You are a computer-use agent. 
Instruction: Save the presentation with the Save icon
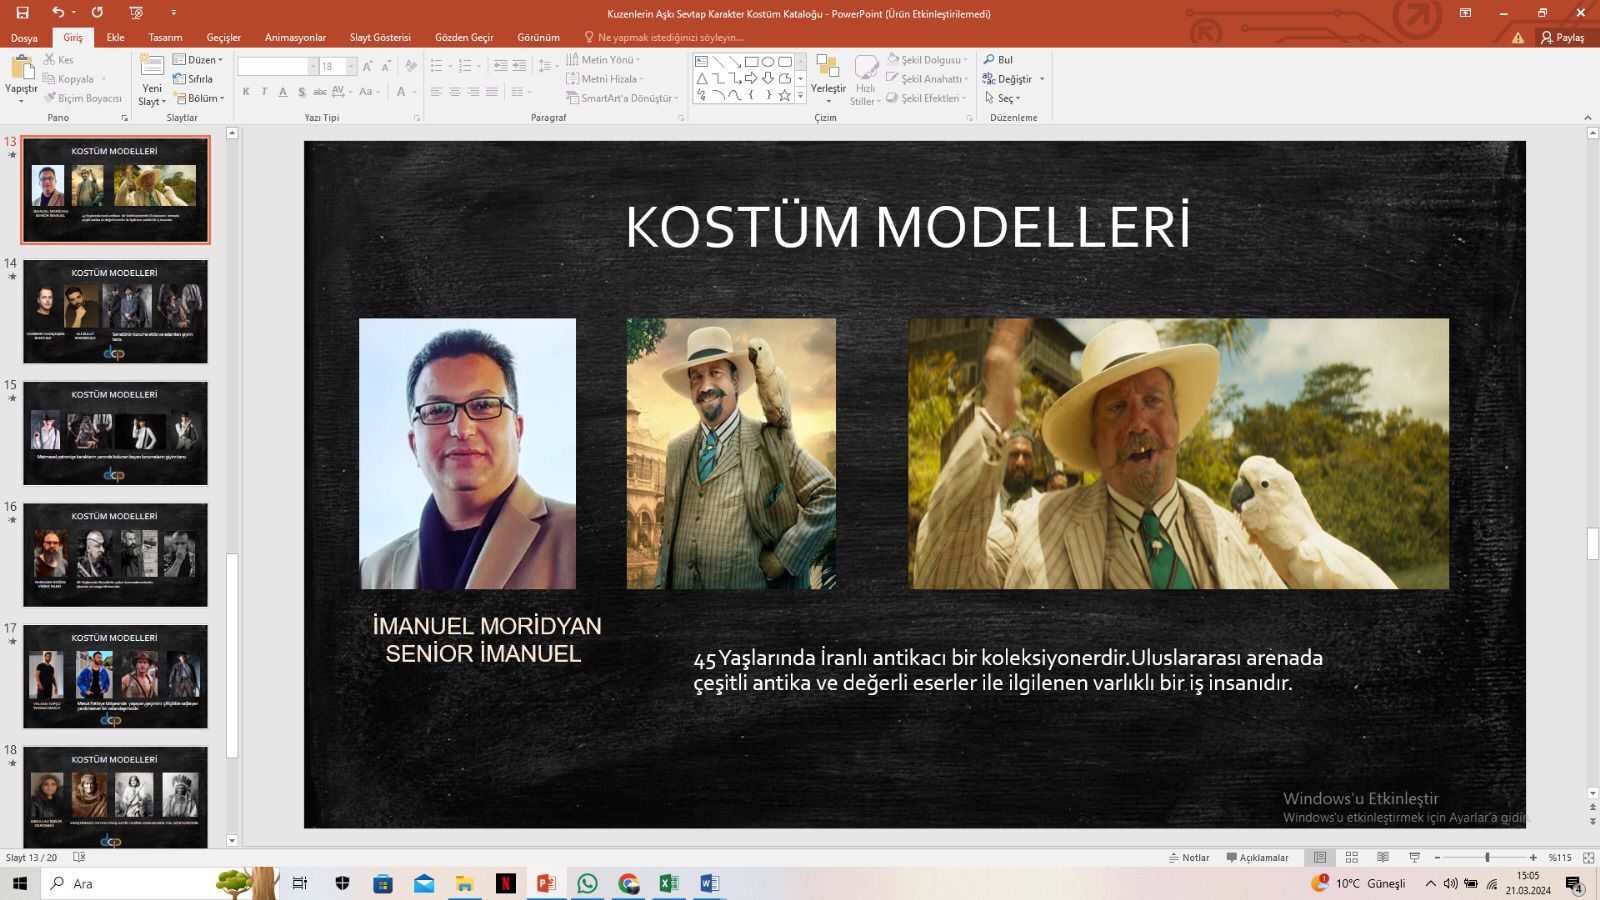click(22, 13)
